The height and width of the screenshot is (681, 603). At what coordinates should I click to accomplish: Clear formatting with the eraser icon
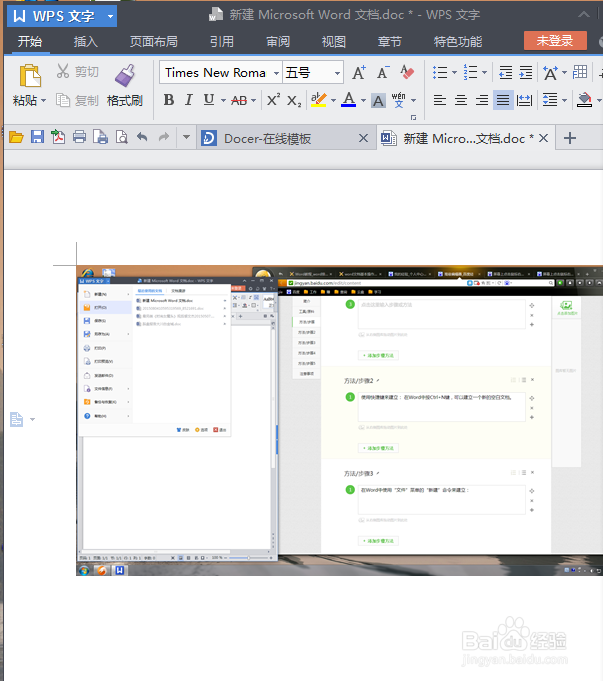pos(407,73)
